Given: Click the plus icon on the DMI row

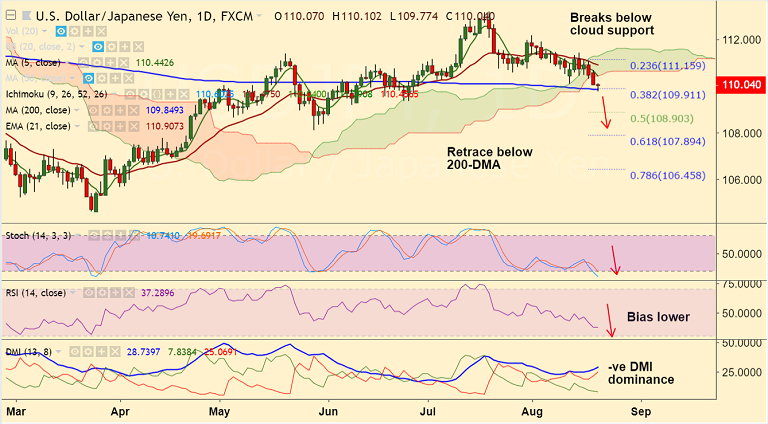Looking at the screenshot, I should pyautogui.click(x=101, y=352).
